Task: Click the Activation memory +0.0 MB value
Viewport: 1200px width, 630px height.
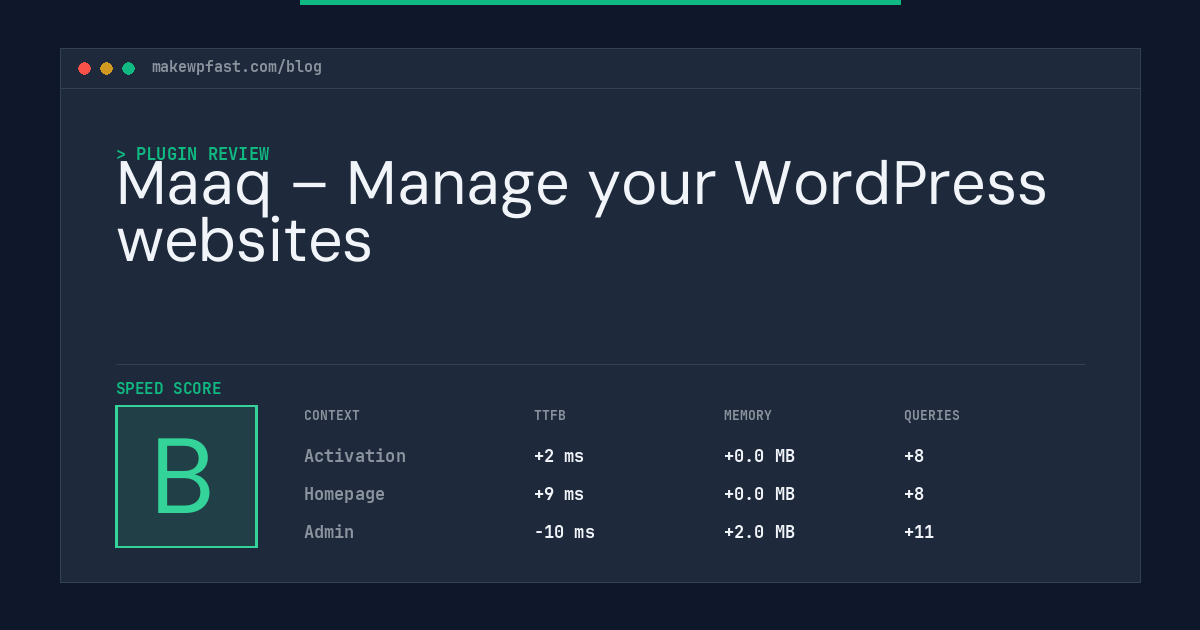Action: [x=759, y=456]
